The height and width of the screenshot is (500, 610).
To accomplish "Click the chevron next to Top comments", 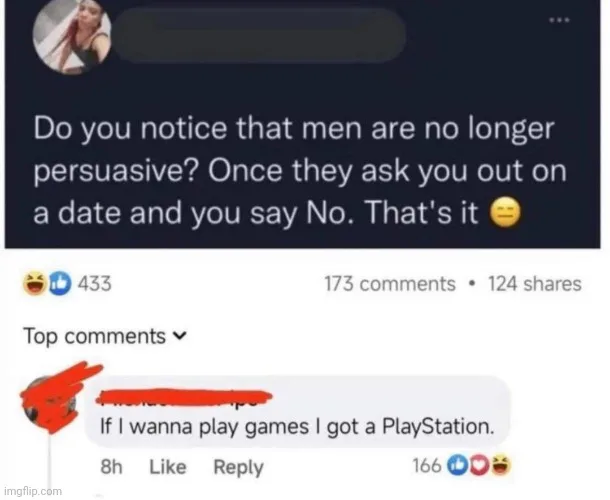I will pos(179,335).
